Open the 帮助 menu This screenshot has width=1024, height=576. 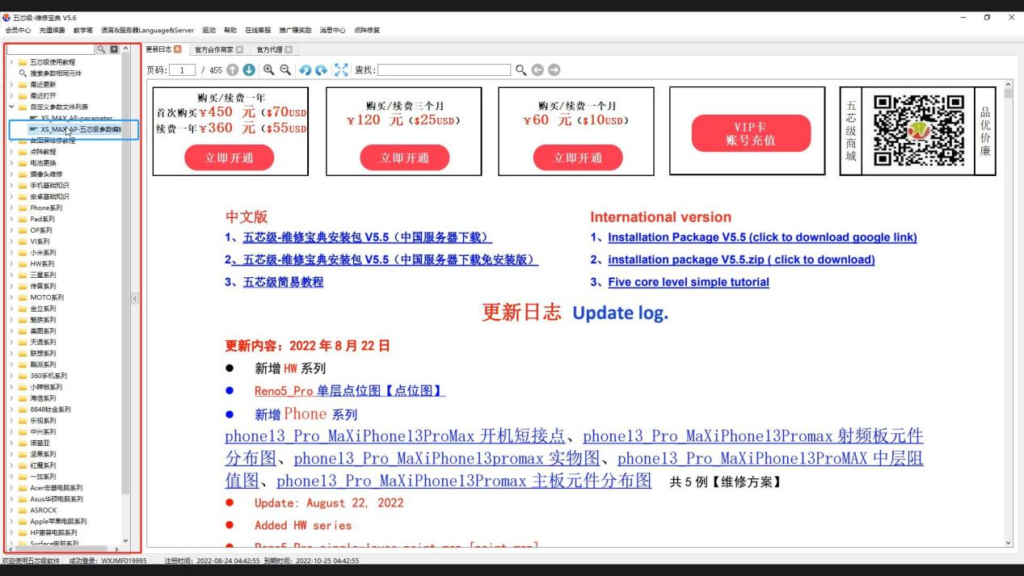click(230, 30)
